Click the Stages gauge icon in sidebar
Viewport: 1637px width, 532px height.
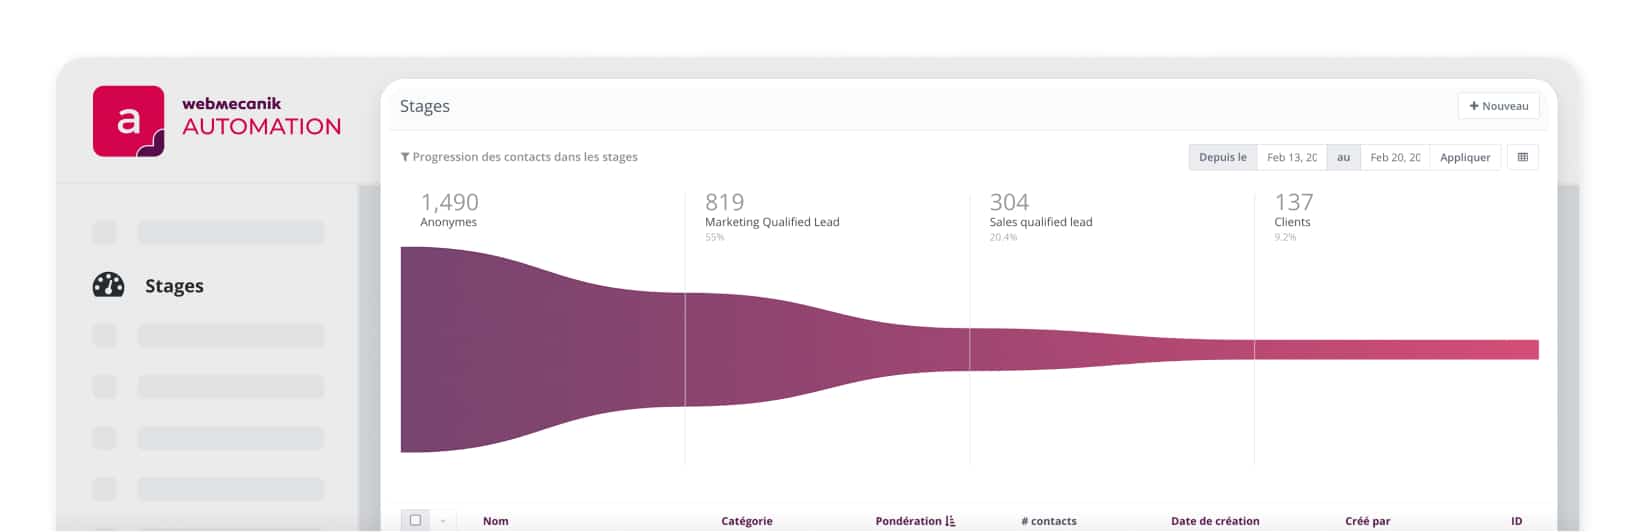108,285
